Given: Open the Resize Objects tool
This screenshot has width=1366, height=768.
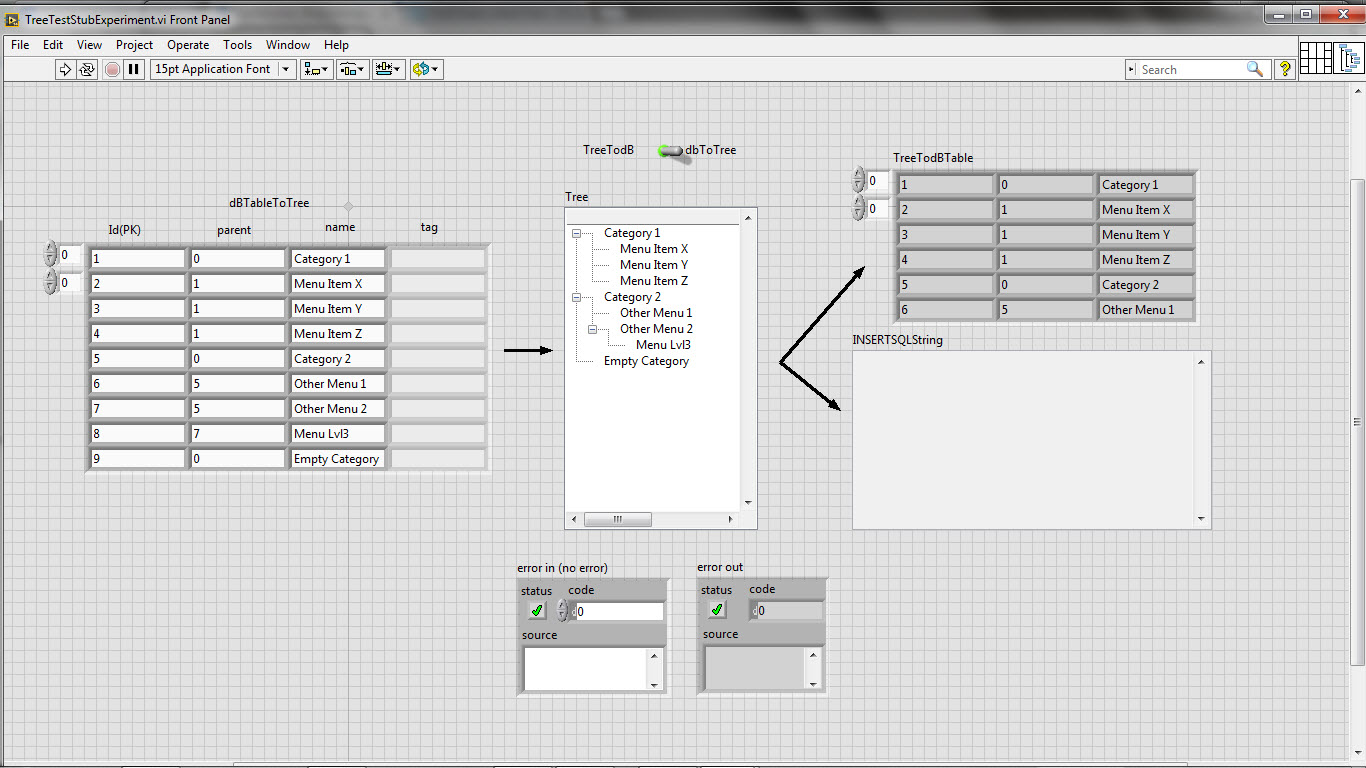Looking at the screenshot, I should [387, 69].
